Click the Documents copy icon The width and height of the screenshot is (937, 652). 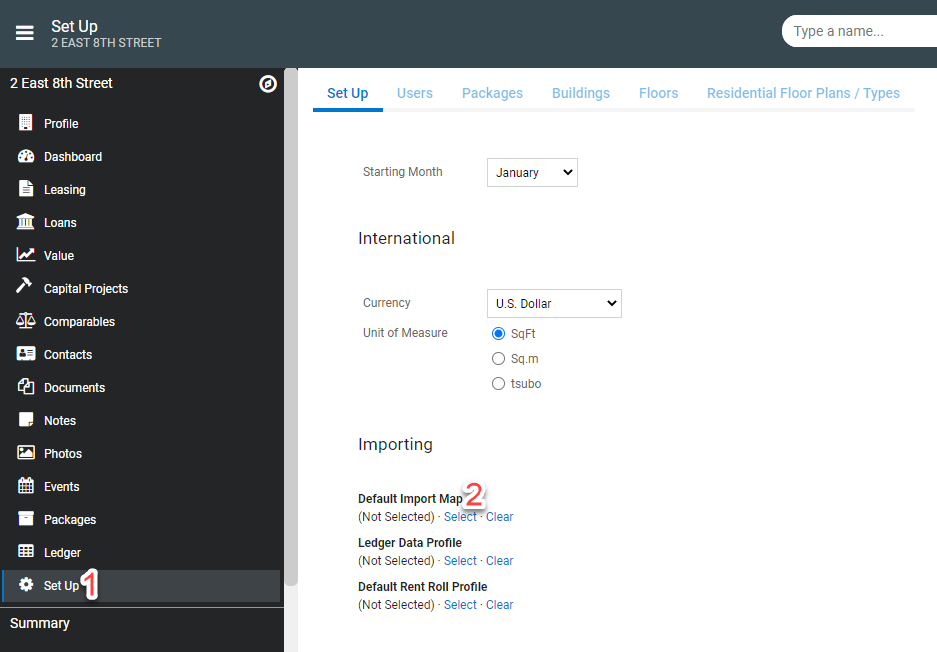click(26, 386)
